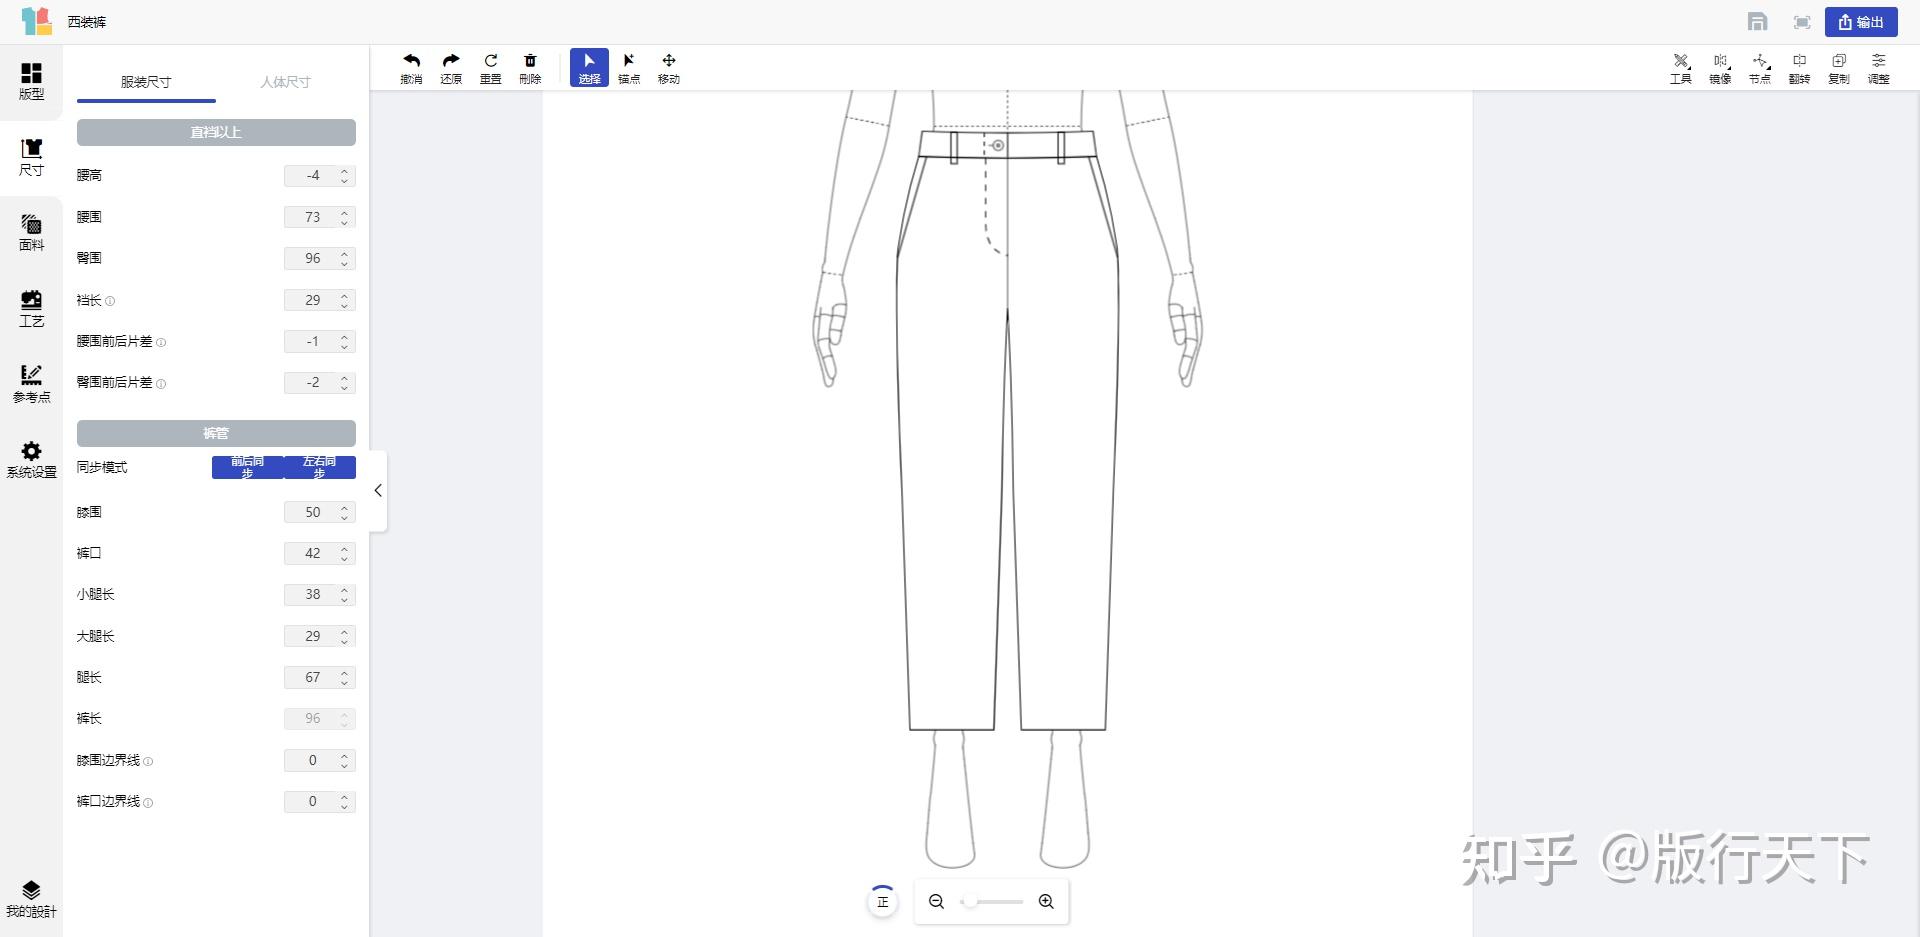Click the 裤长 label
Screen dimensions: 1920x937
click(89, 719)
